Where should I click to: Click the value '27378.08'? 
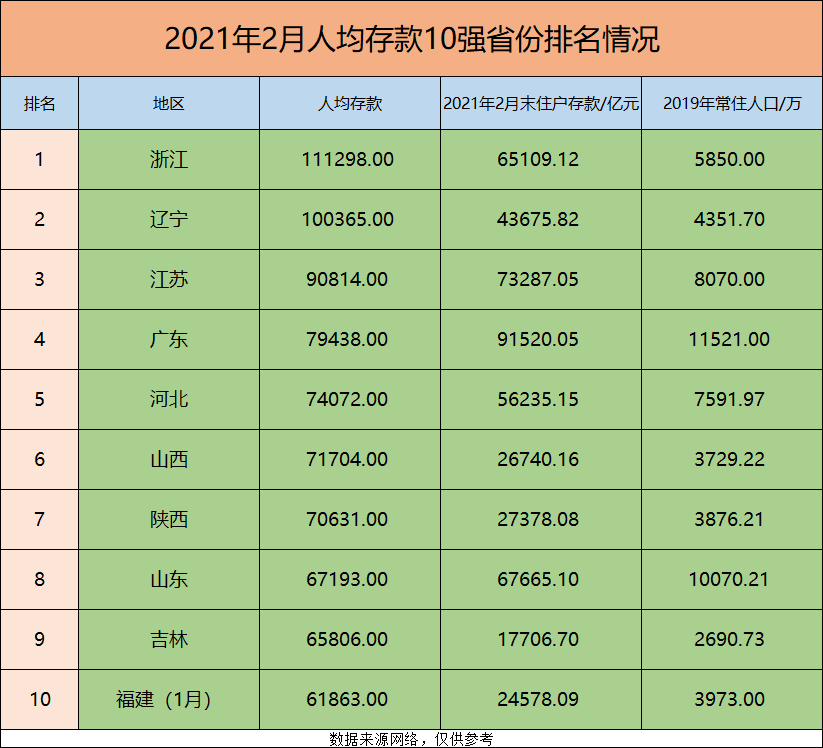click(538, 520)
